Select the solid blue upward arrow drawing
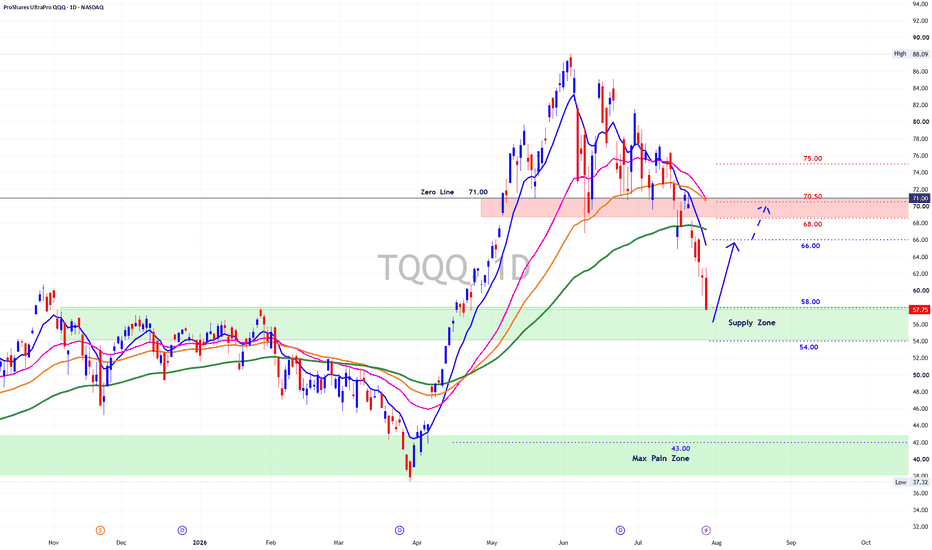Screen dimensions: 932x550 click(x=725, y=282)
